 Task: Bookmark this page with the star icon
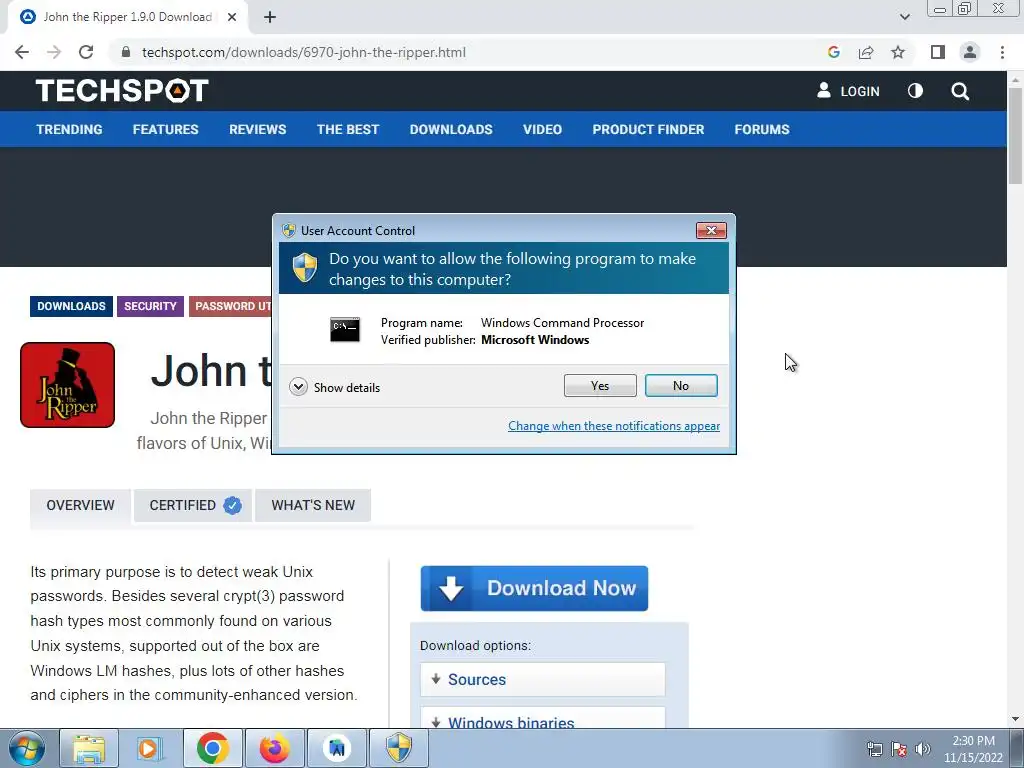click(898, 52)
